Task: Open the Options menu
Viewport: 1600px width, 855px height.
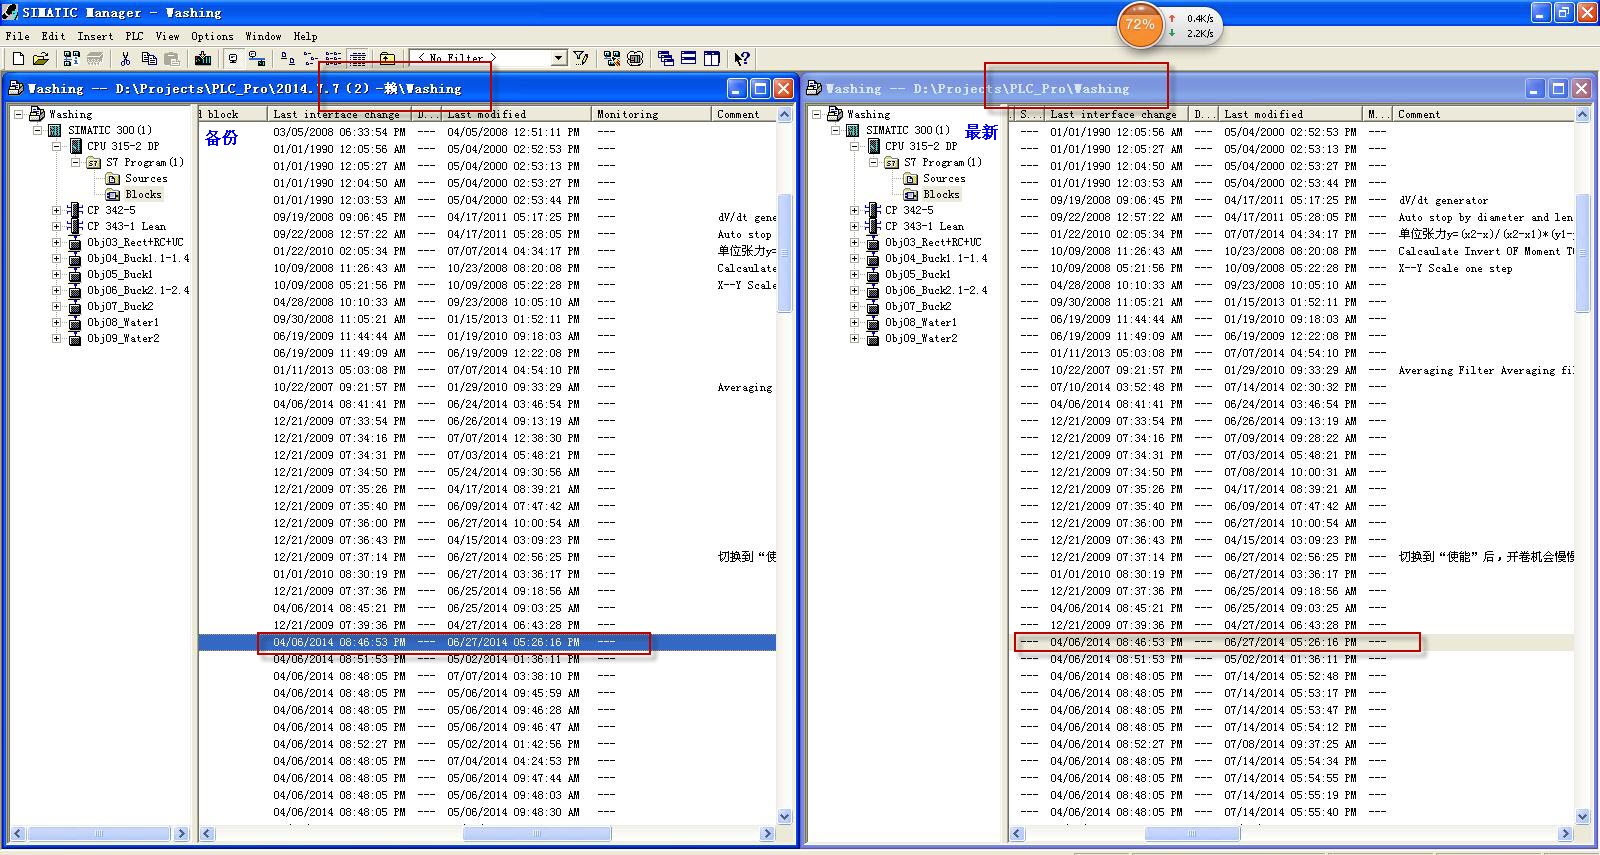Action: pos(213,36)
